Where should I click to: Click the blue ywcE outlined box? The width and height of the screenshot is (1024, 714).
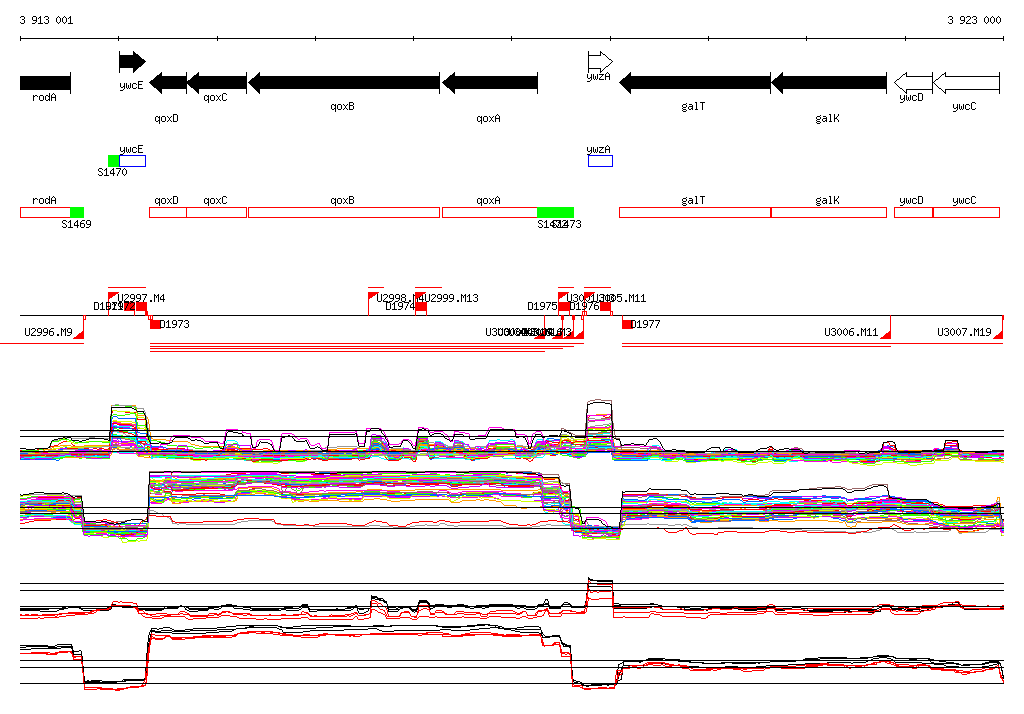tap(133, 161)
